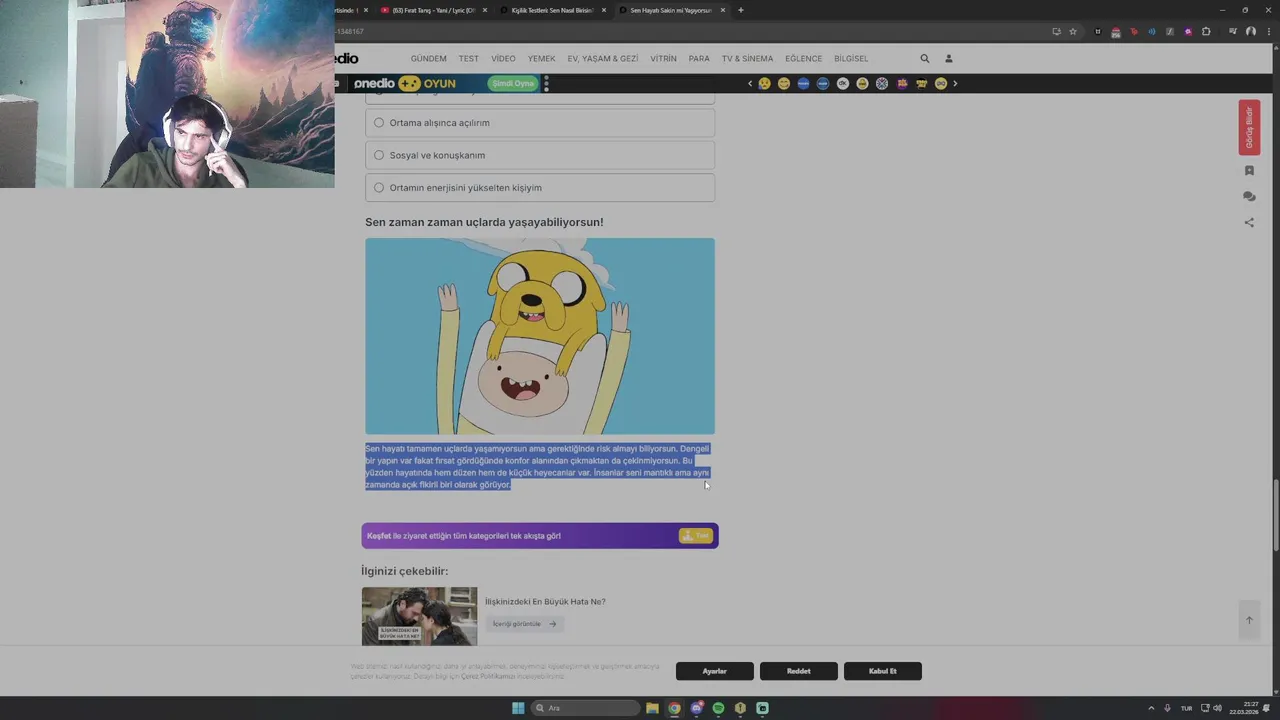Click the page vertical scrollbar thumb
The height and width of the screenshot is (720, 1280).
pyautogui.click(x=1275, y=515)
